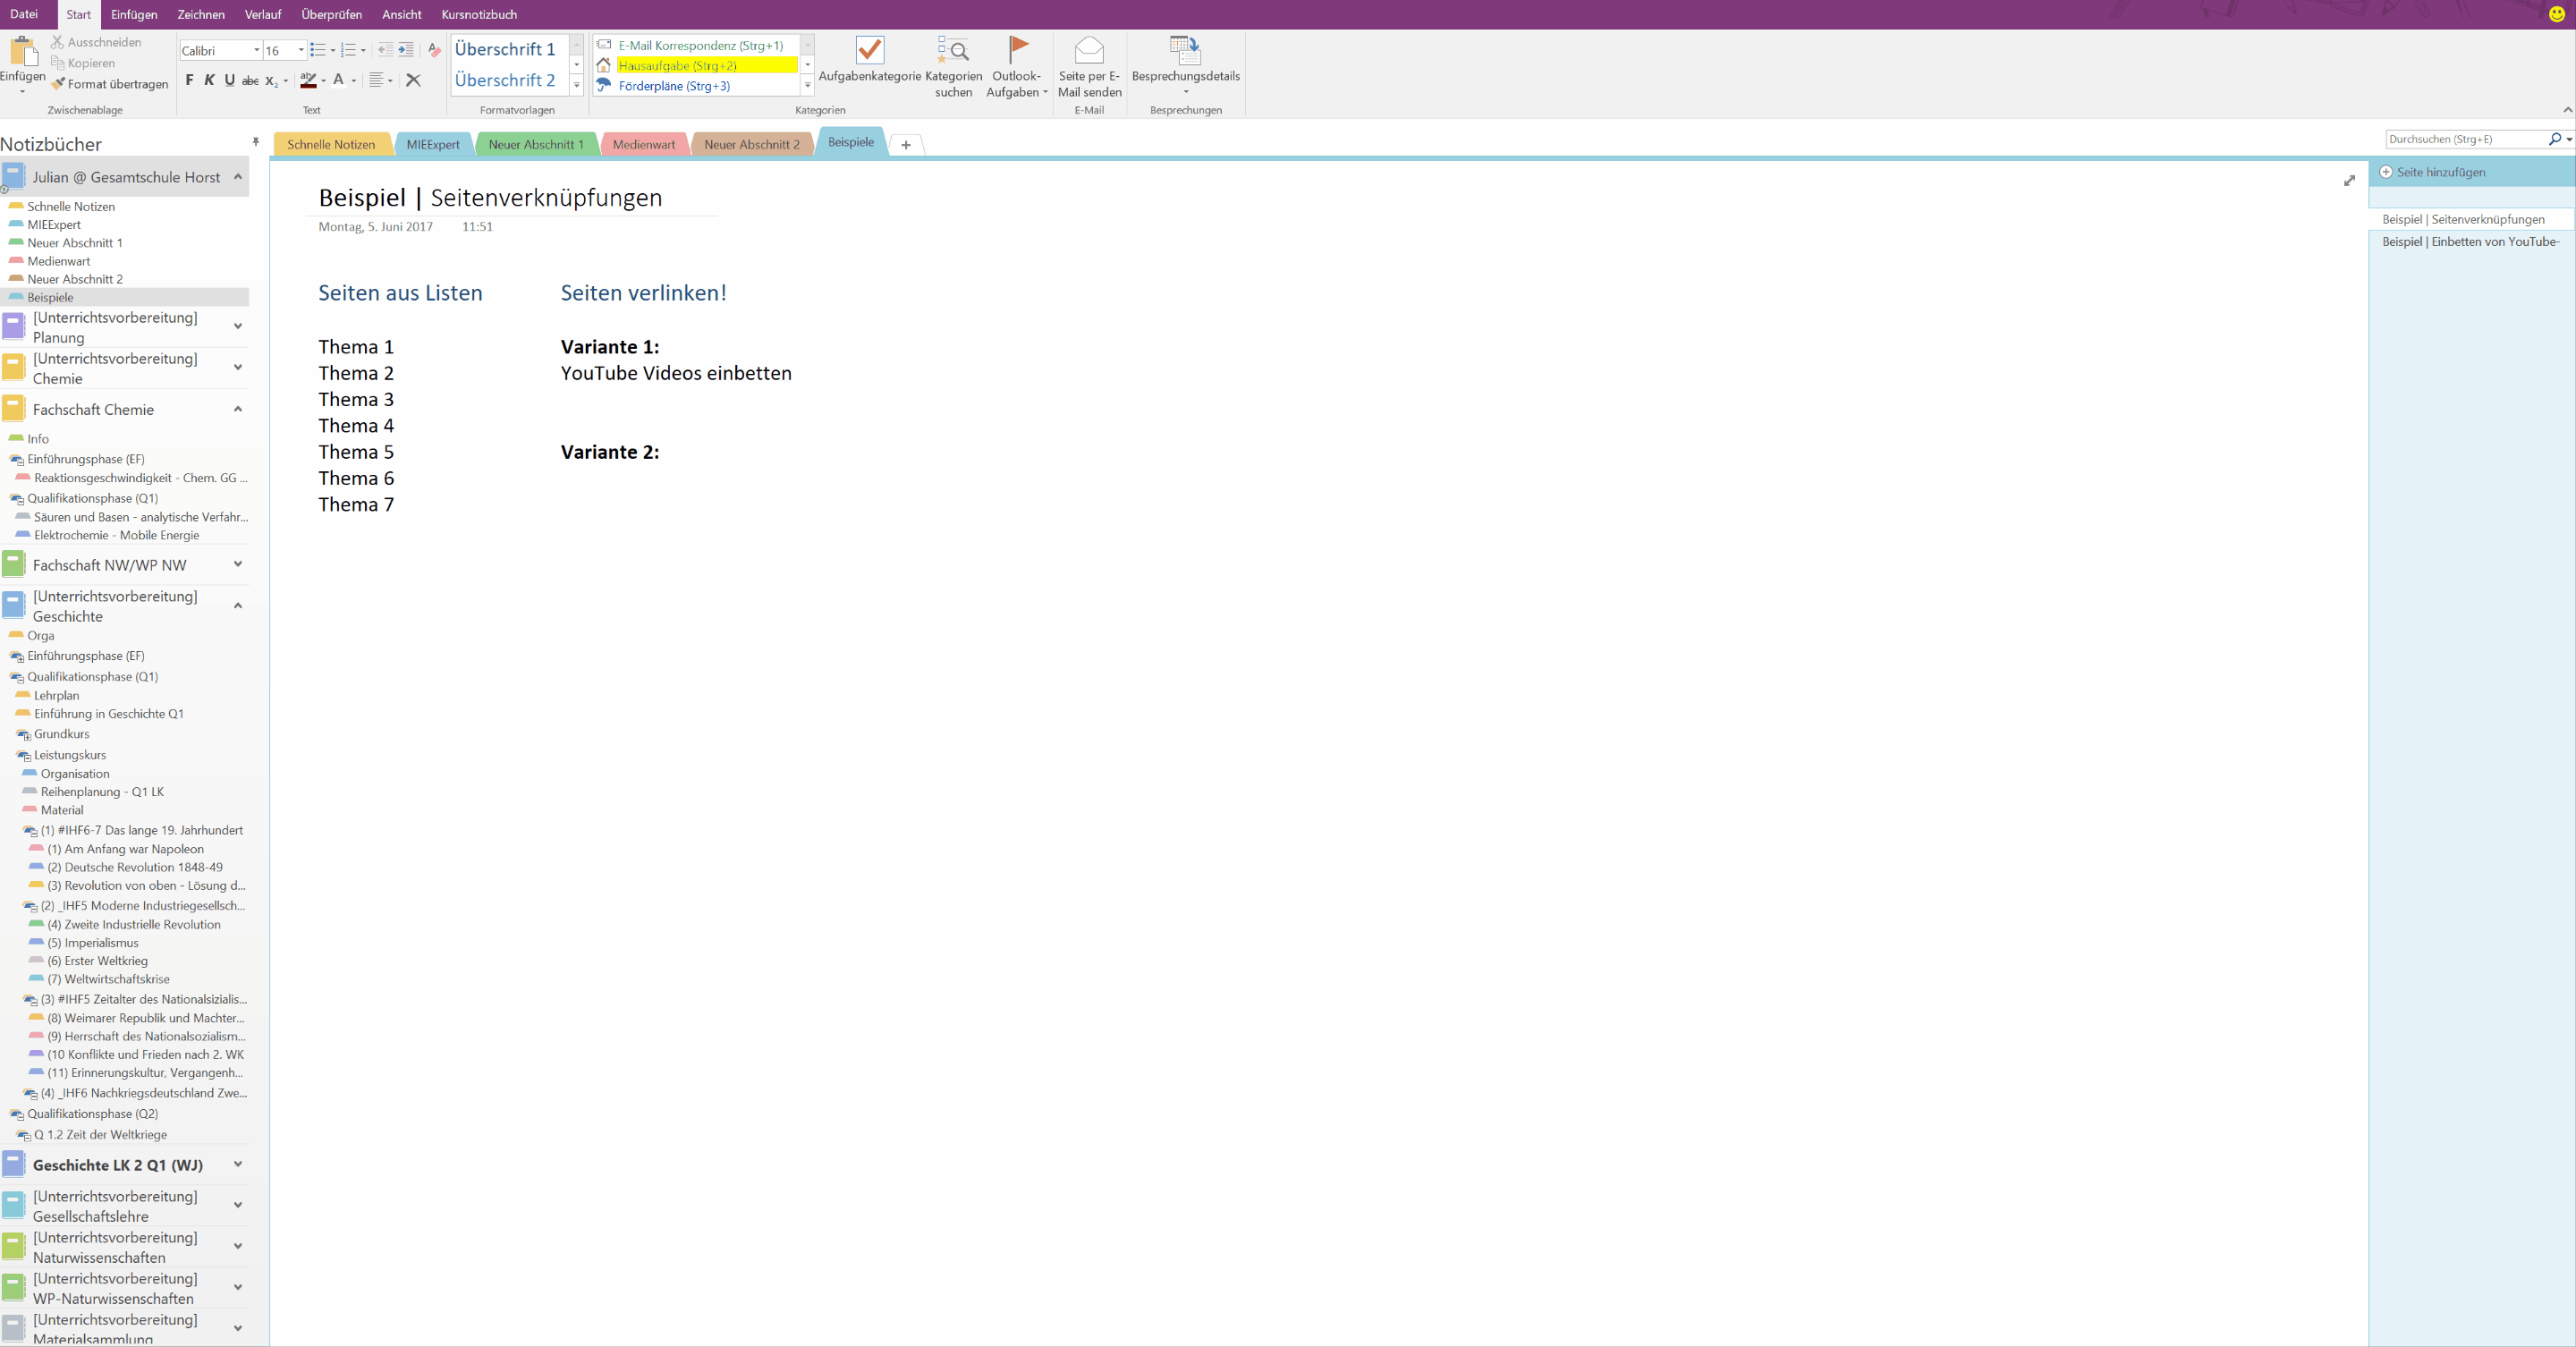Switch to the Ansicht ribbon tab

pos(401,14)
